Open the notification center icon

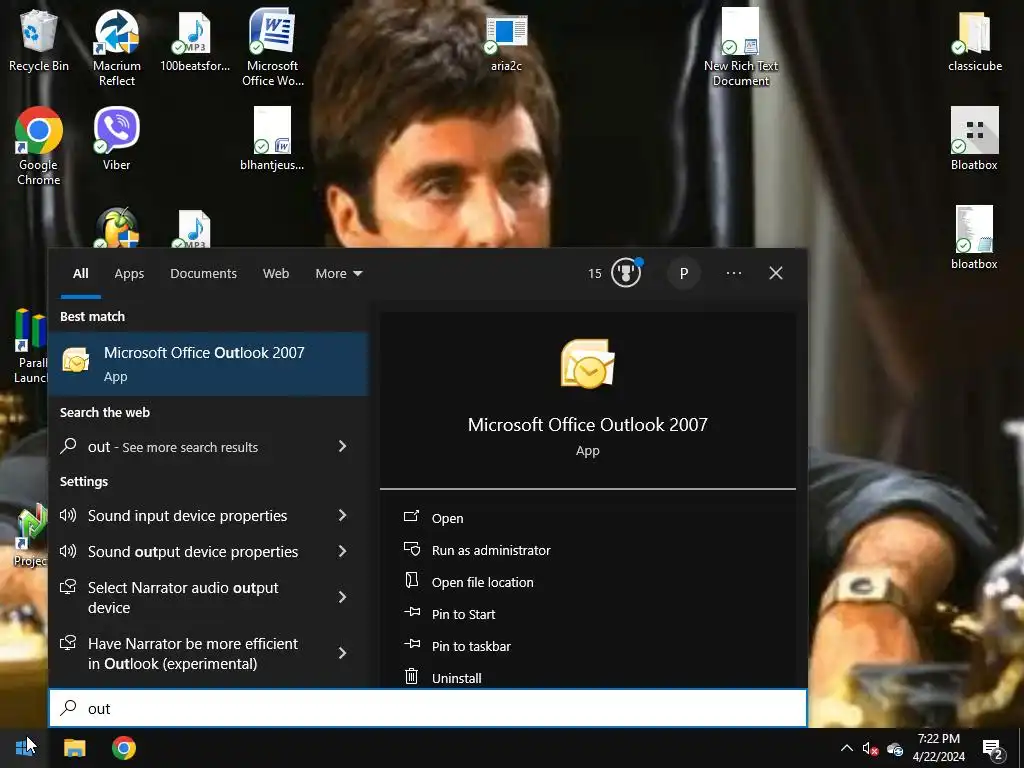click(993, 749)
